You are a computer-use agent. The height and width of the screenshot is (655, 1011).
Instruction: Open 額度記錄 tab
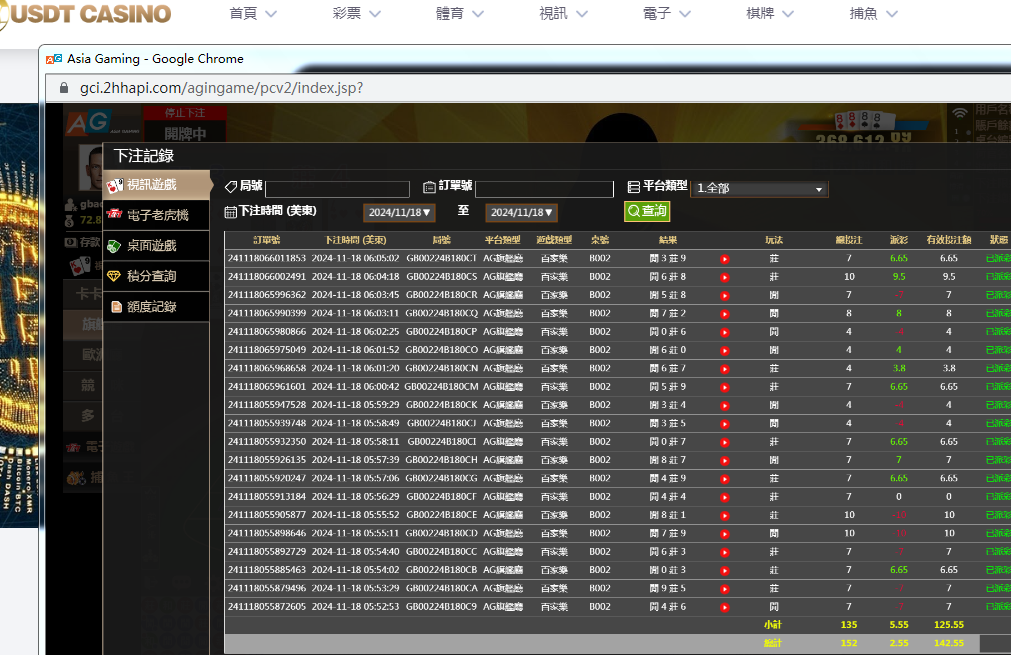pyautogui.click(x=157, y=307)
